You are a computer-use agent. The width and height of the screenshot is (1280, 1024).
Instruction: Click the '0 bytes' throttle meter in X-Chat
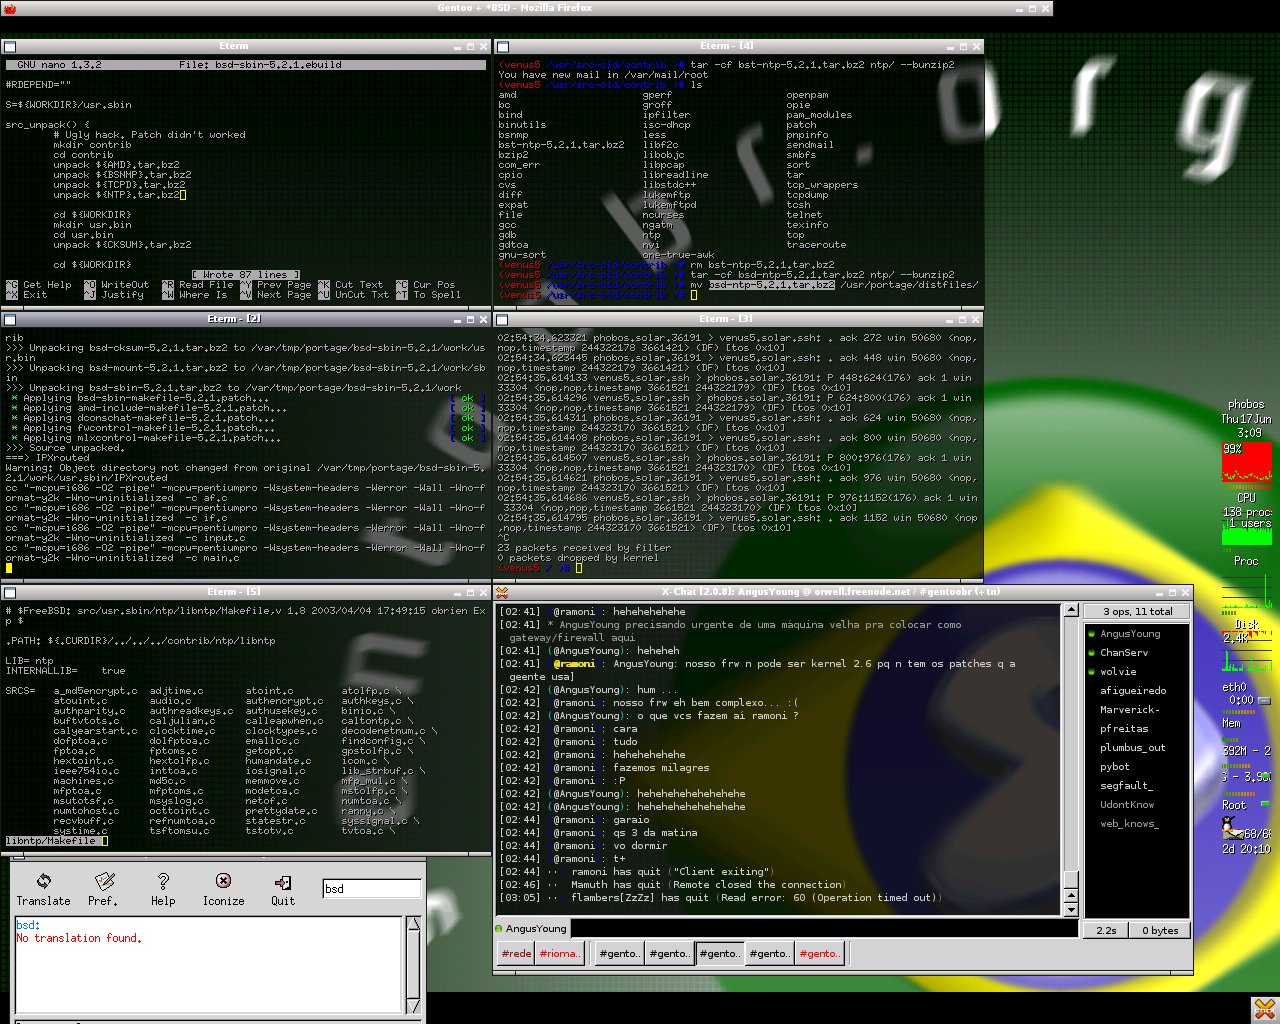coord(1160,930)
